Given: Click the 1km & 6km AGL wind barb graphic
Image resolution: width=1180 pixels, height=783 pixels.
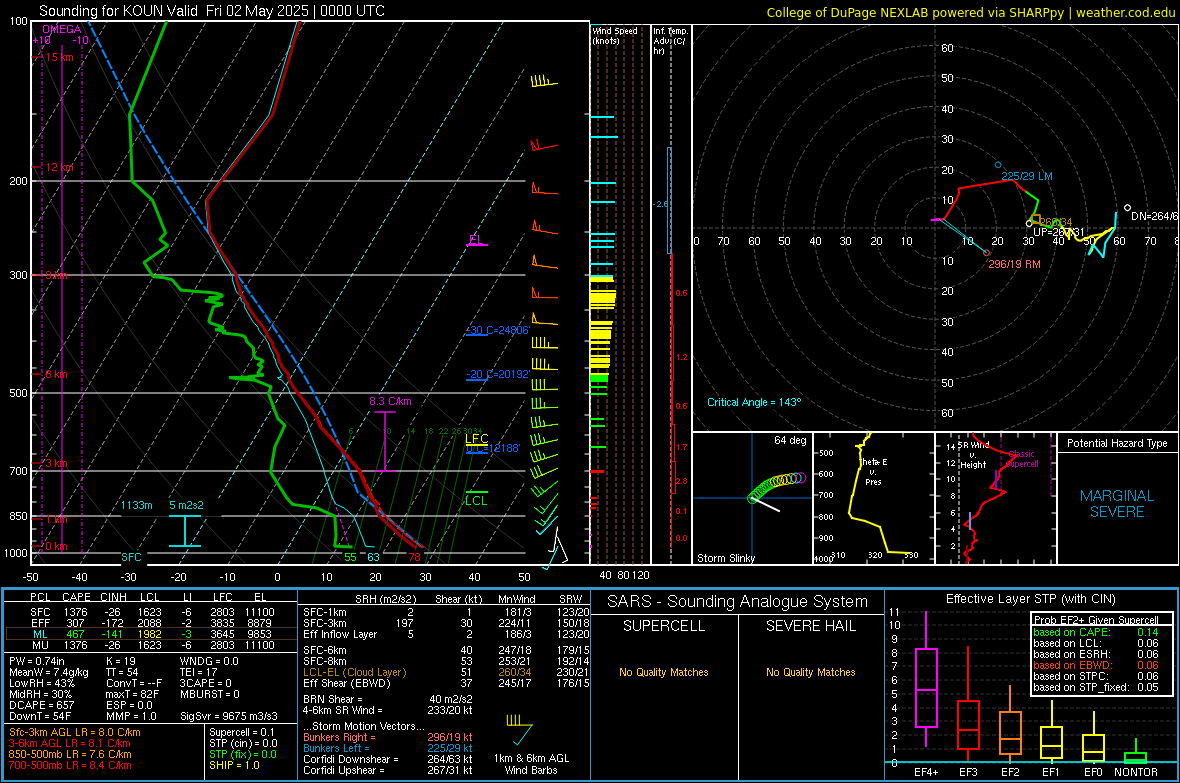Looking at the screenshot, I should [519, 728].
